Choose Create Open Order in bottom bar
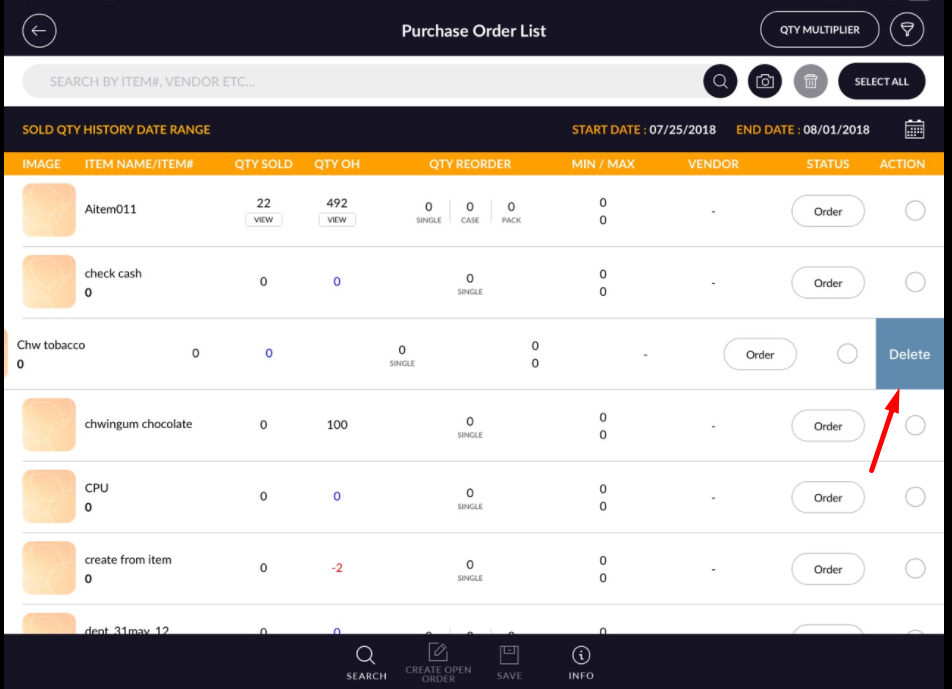This screenshot has width=952, height=689. pyautogui.click(x=438, y=662)
